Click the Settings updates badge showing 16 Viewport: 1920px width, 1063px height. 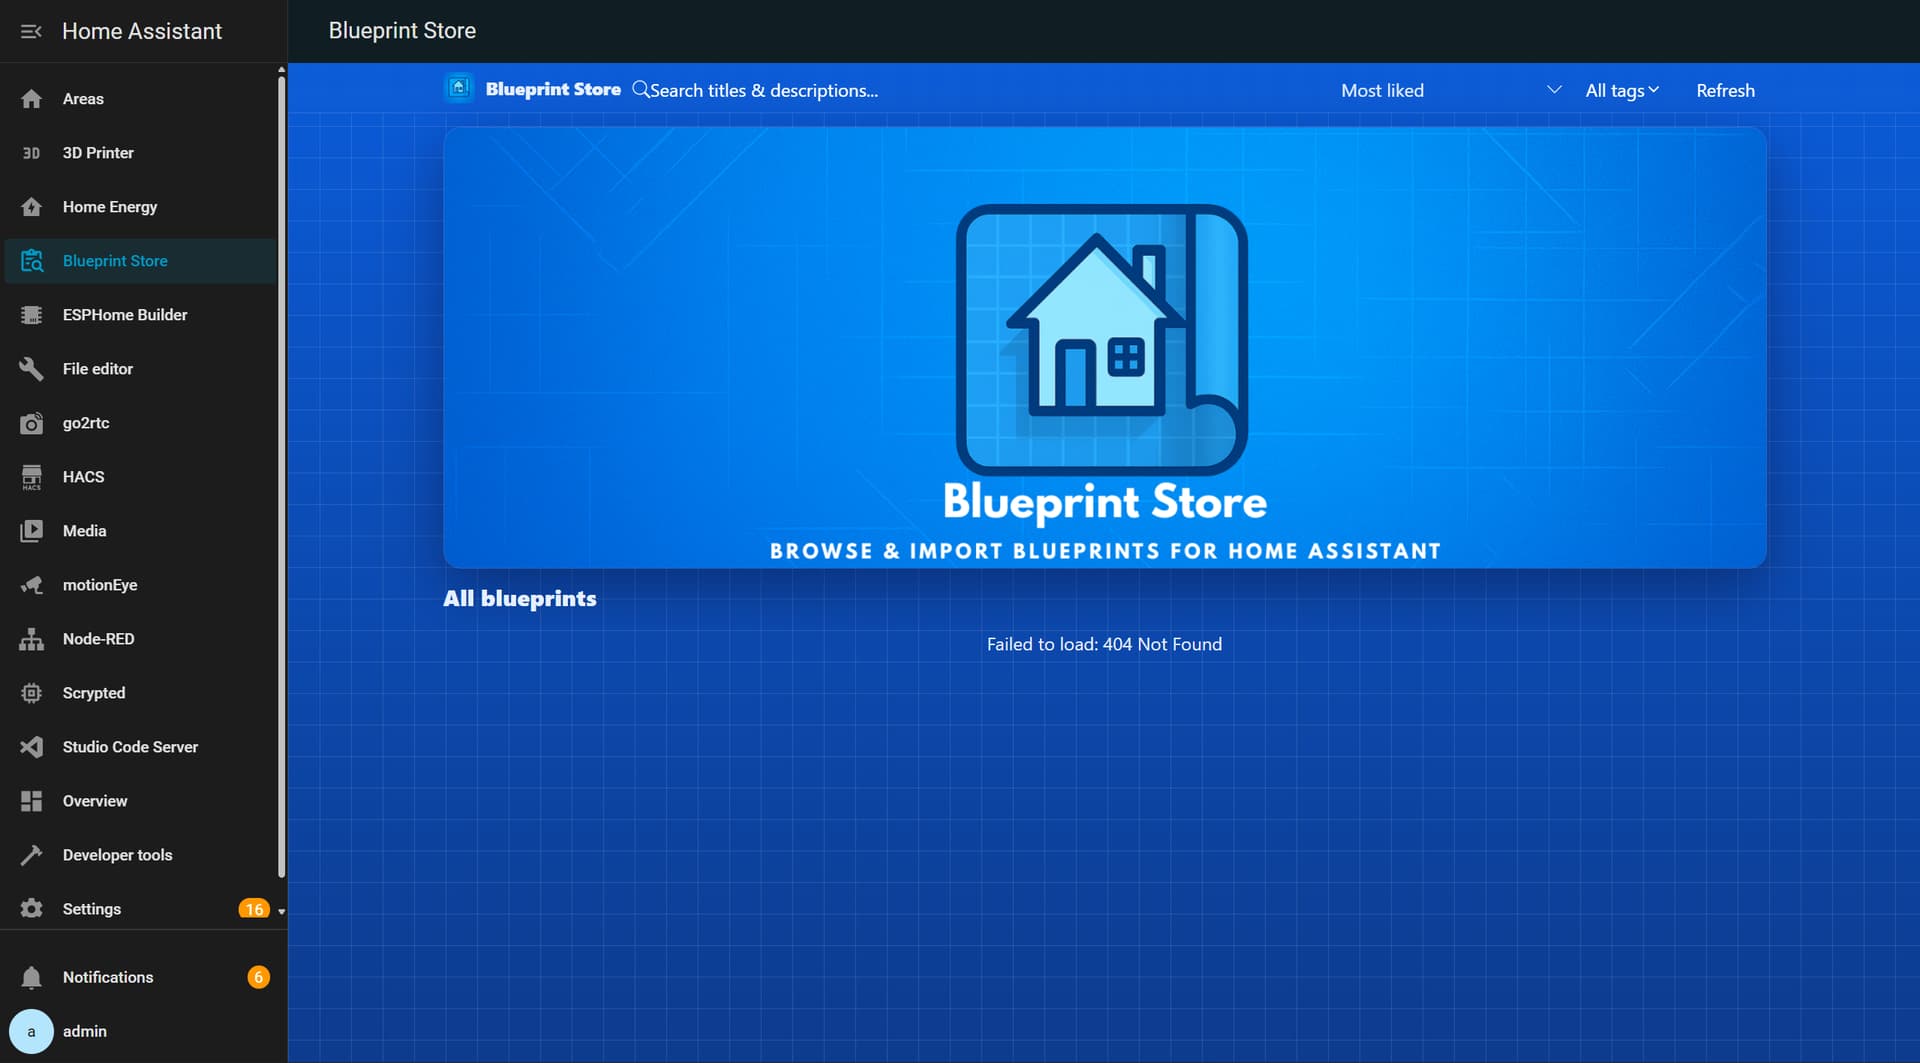click(x=254, y=909)
